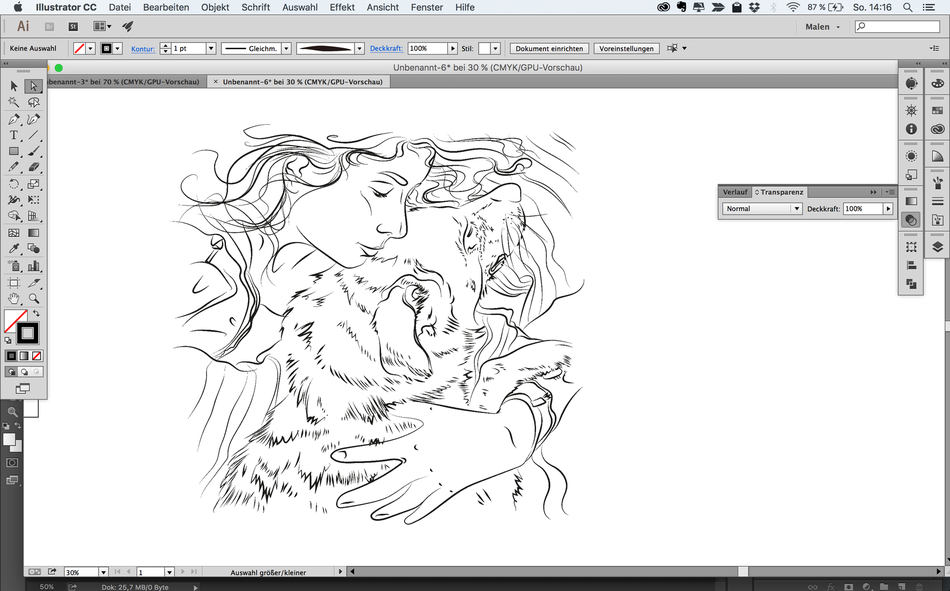Image resolution: width=950 pixels, height=591 pixels.
Task: Select the Direct Selection tool
Action: pyautogui.click(x=33, y=86)
